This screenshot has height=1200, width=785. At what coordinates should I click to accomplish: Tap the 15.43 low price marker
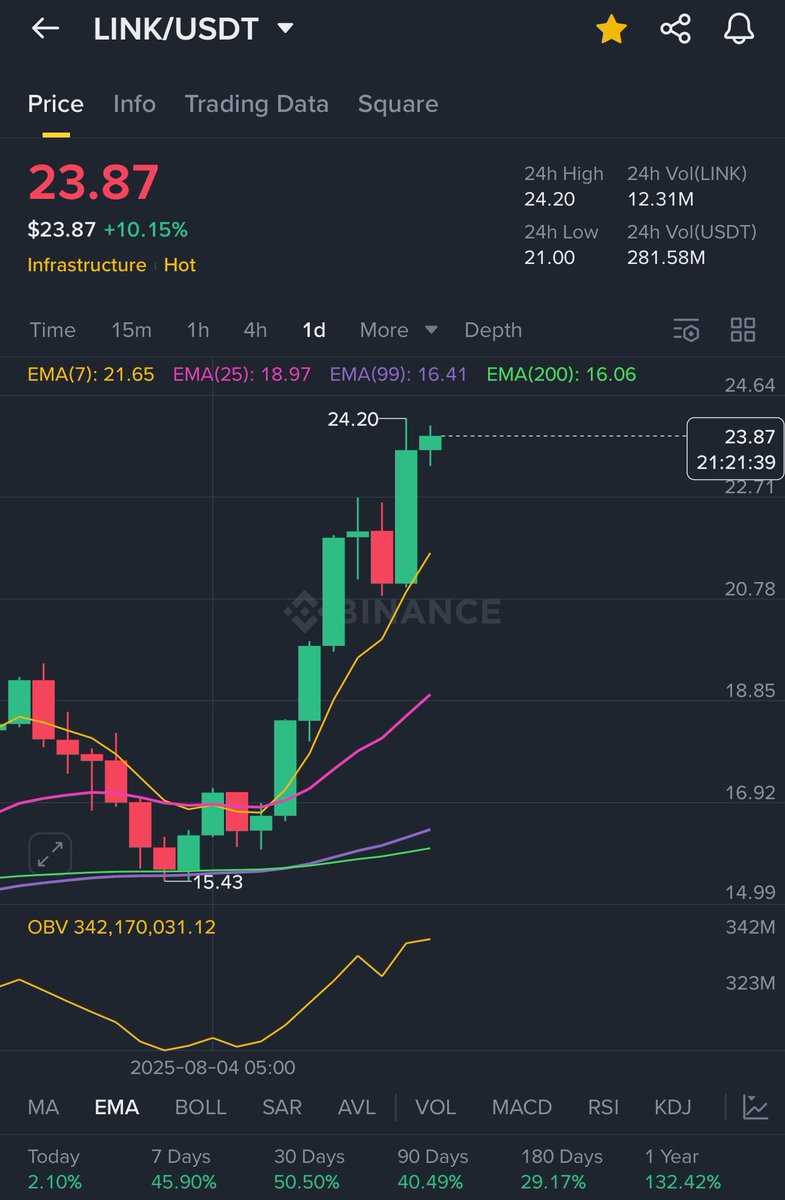[218, 882]
